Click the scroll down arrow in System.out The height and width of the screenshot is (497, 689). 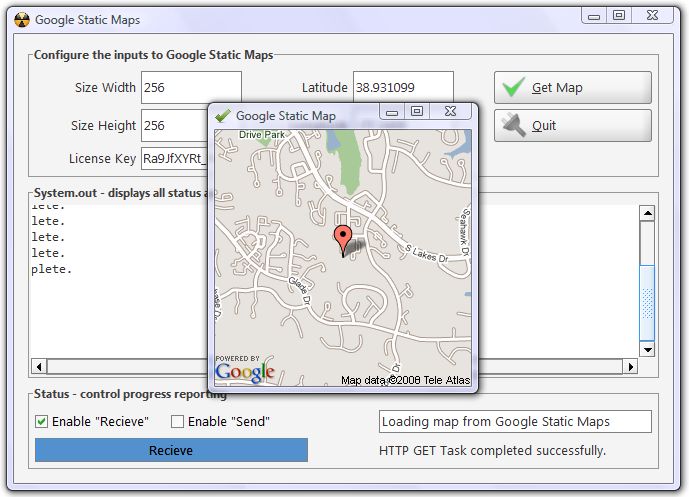tap(647, 350)
